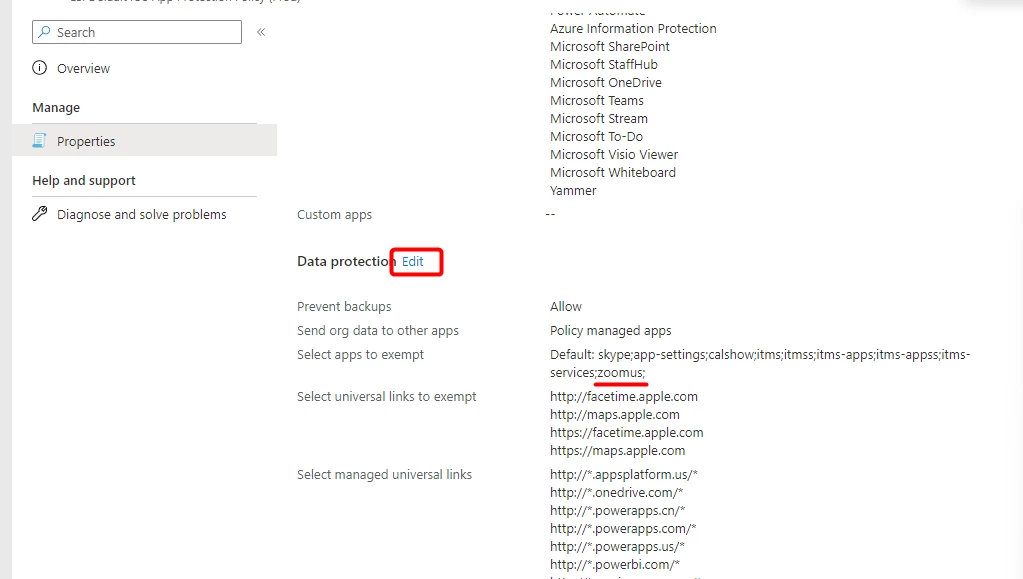Open Diagnose and solve problems
Image resolution: width=1023 pixels, height=579 pixels.
(x=142, y=214)
